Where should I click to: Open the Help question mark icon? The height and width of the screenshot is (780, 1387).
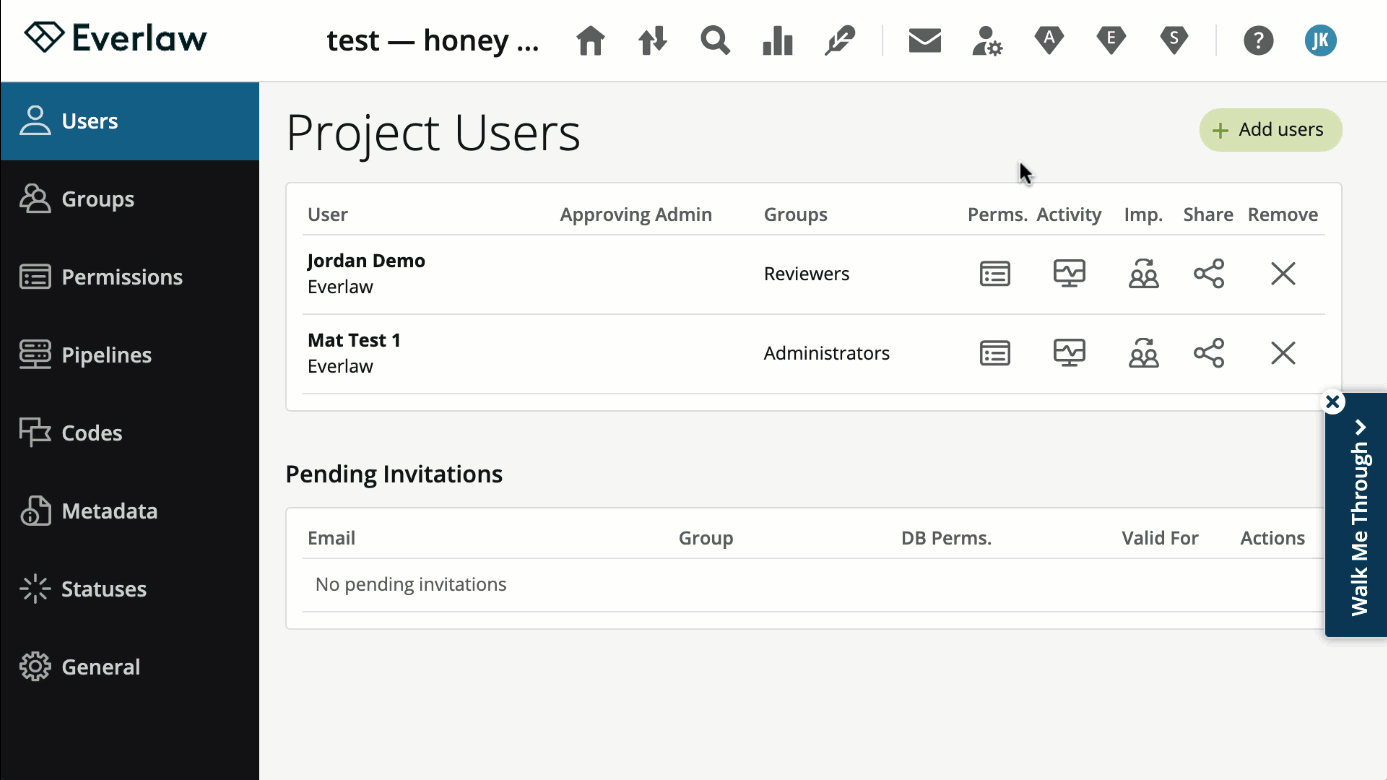[x=1258, y=40]
